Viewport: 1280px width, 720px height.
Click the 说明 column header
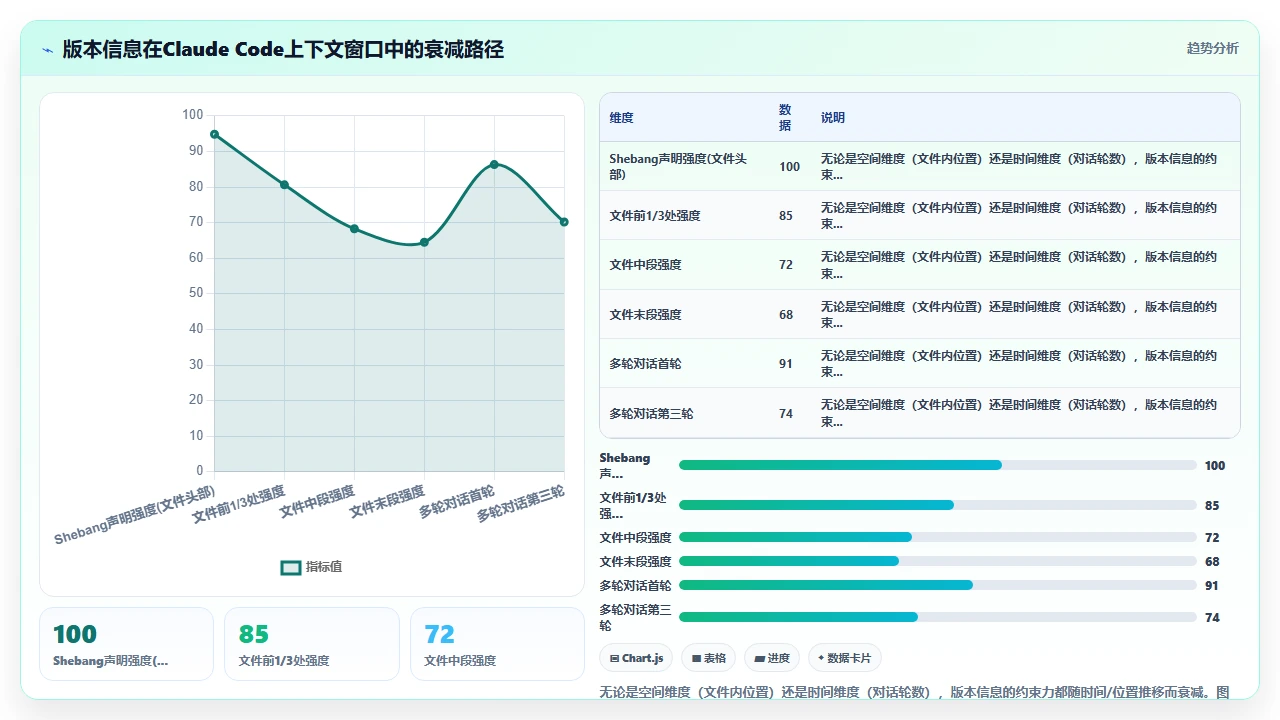click(833, 118)
